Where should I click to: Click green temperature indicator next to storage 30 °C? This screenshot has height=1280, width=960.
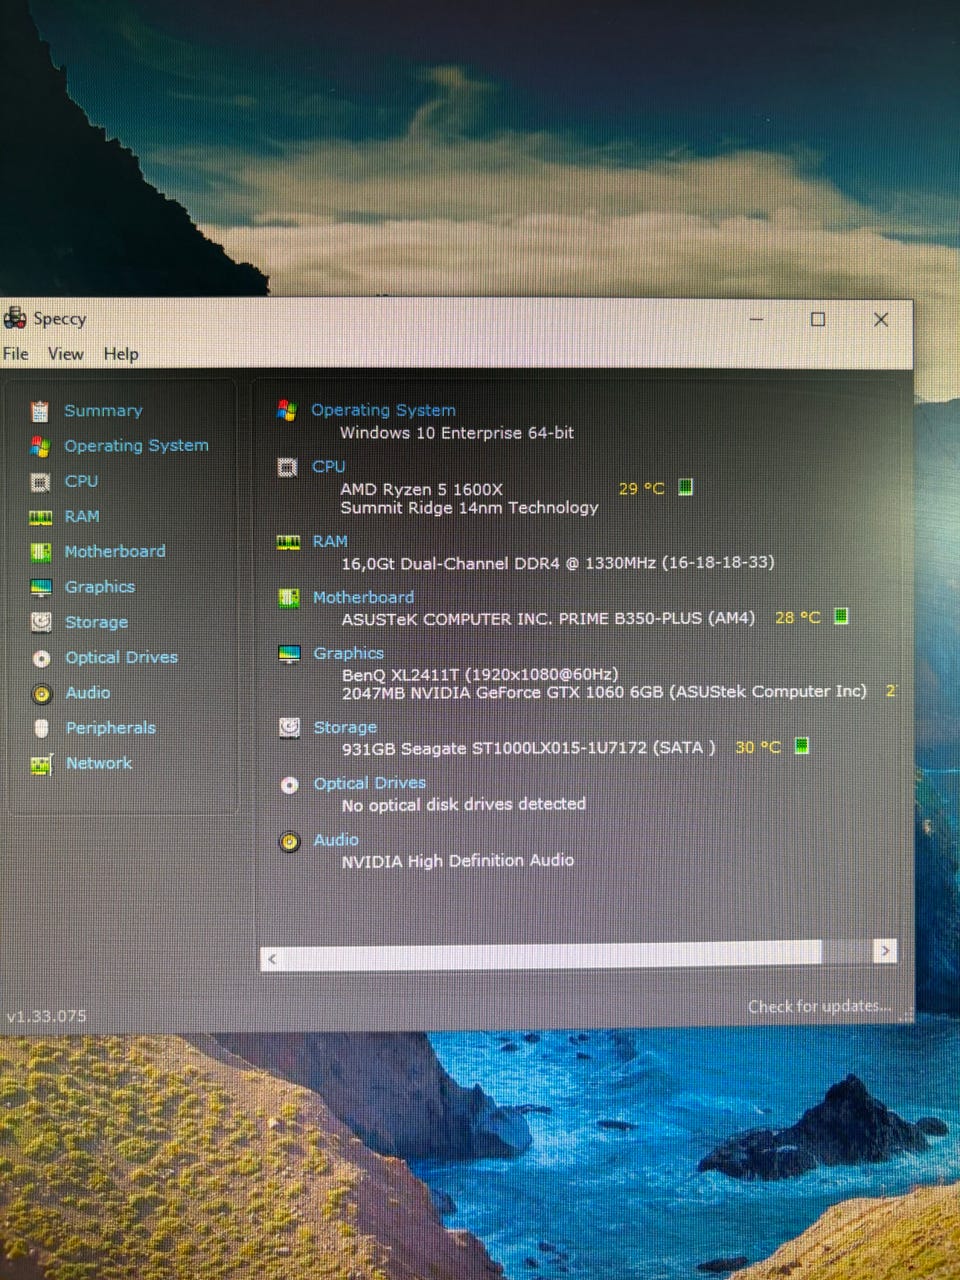pos(801,746)
